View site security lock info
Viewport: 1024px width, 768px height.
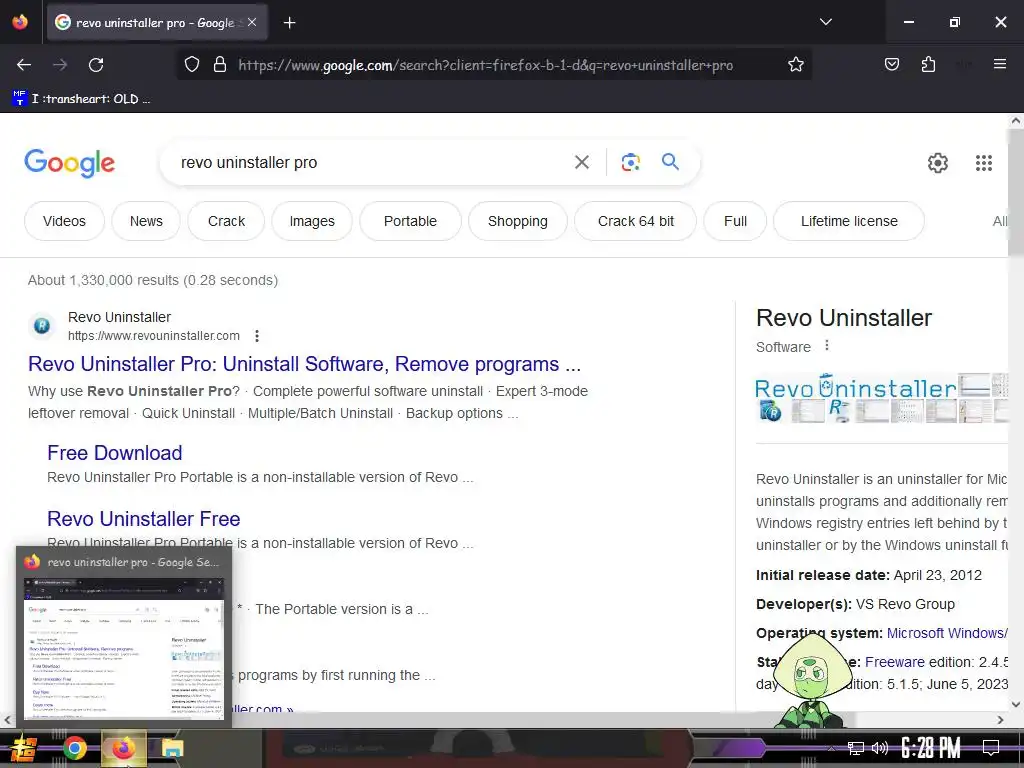pyautogui.click(x=220, y=65)
